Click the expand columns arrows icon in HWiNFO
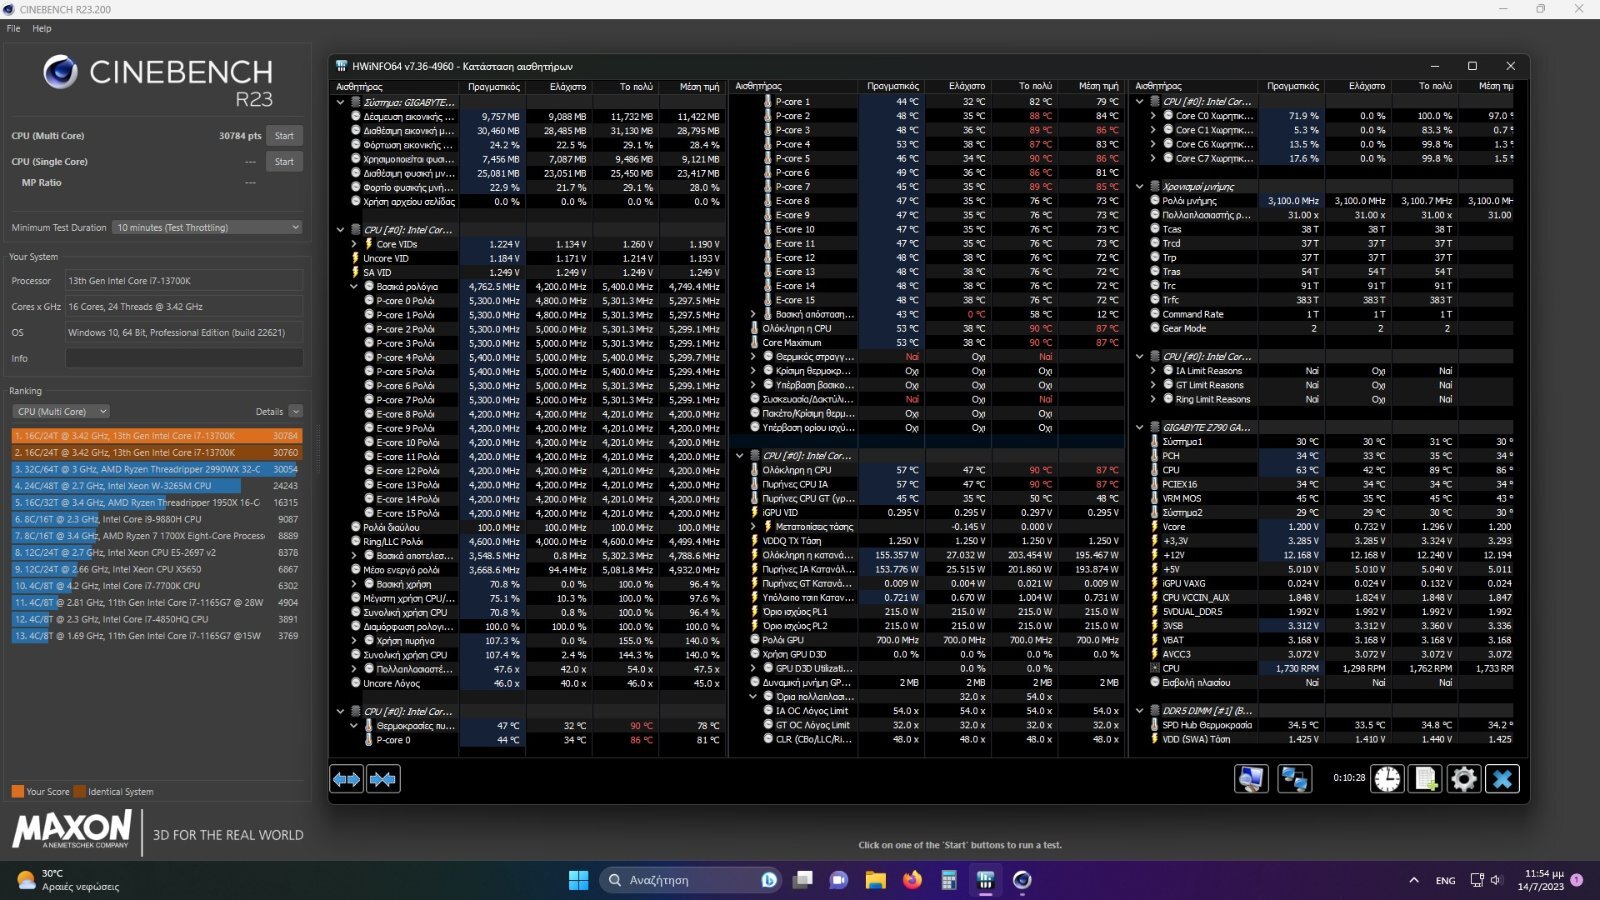Image resolution: width=1600 pixels, height=900 pixels. [x=347, y=779]
